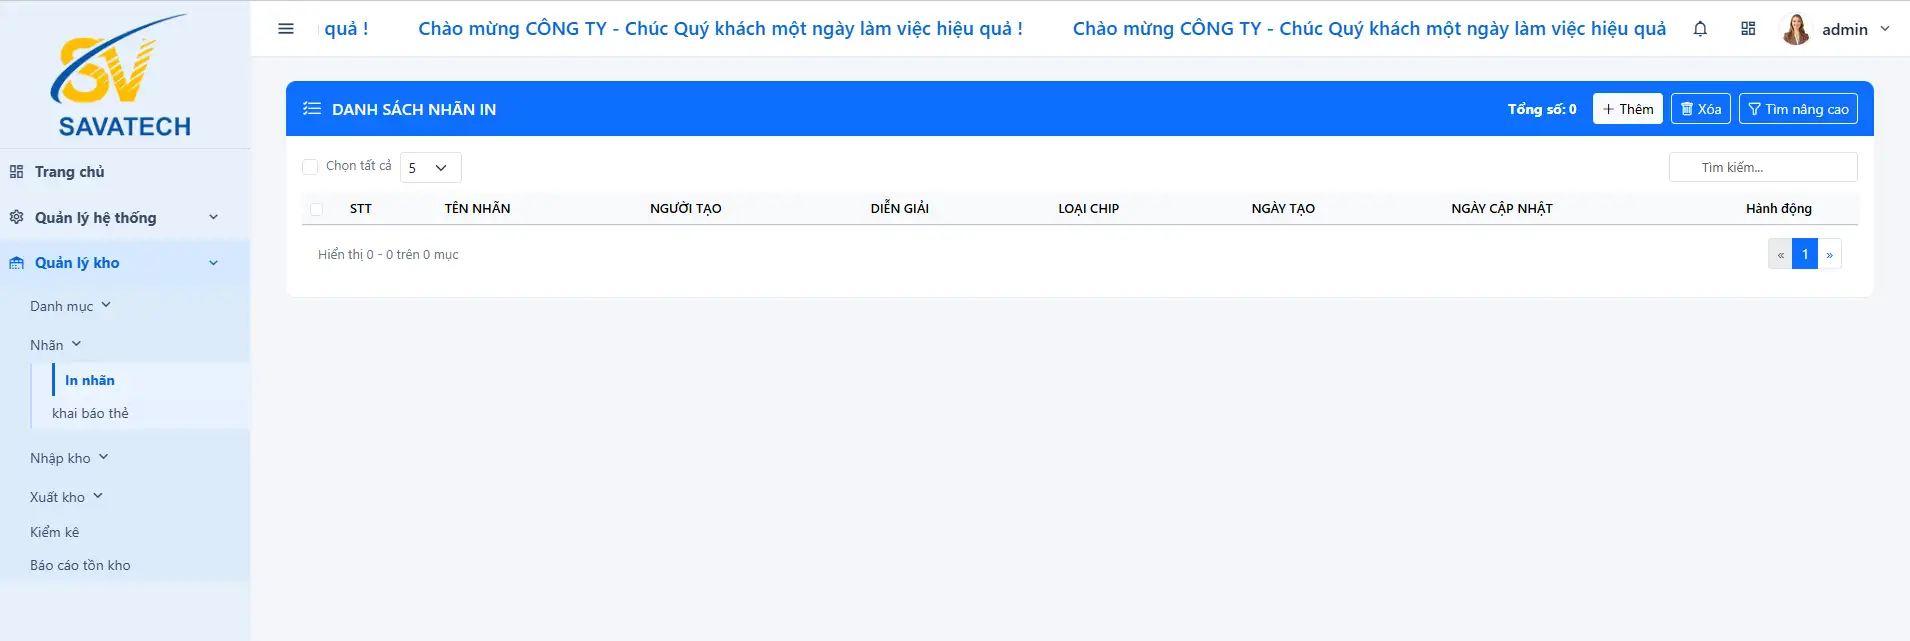This screenshot has width=1910, height=641.
Task: Click the Trang chủ dashboard icon
Action: click(16, 172)
